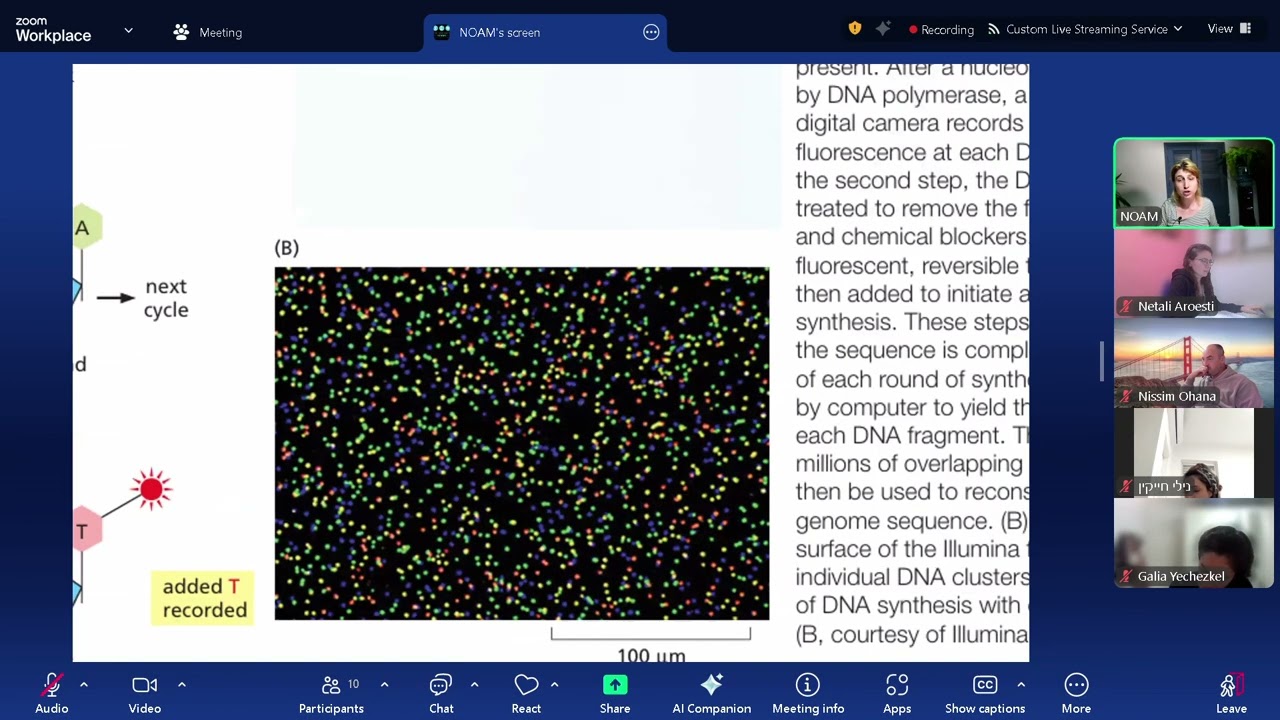Screen dimensions: 1280x720
Task: Expand audio options arrow beside Audio
Action: click(84, 685)
